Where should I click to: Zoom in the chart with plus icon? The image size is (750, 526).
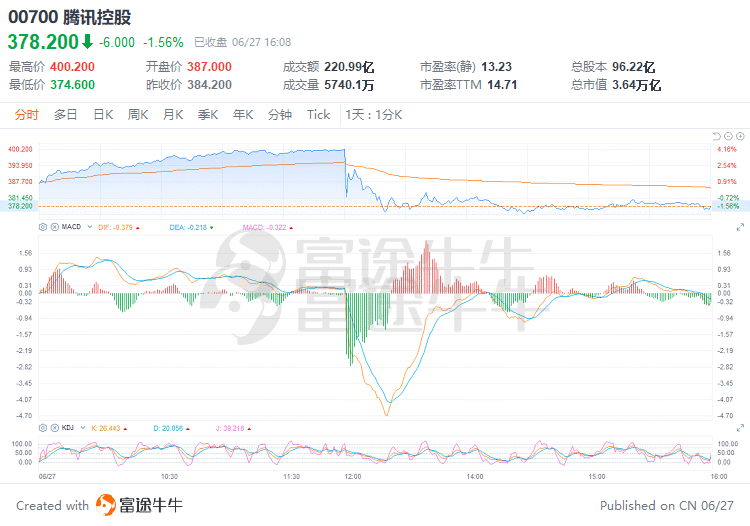click(x=740, y=136)
